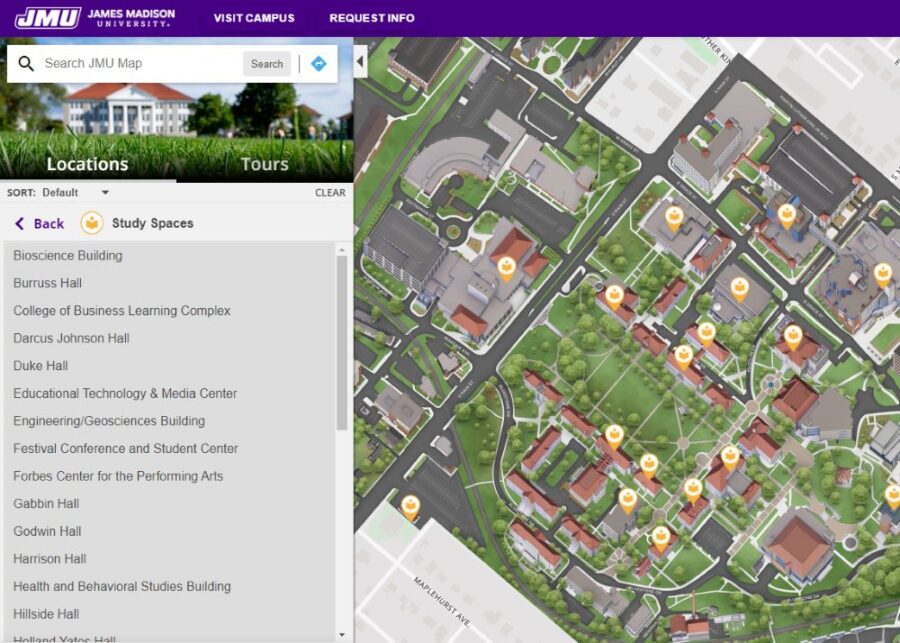Viewport: 900px width, 643px height.
Task: Click CLEAR to reset filters
Action: pyautogui.click(x=329, y=193)
